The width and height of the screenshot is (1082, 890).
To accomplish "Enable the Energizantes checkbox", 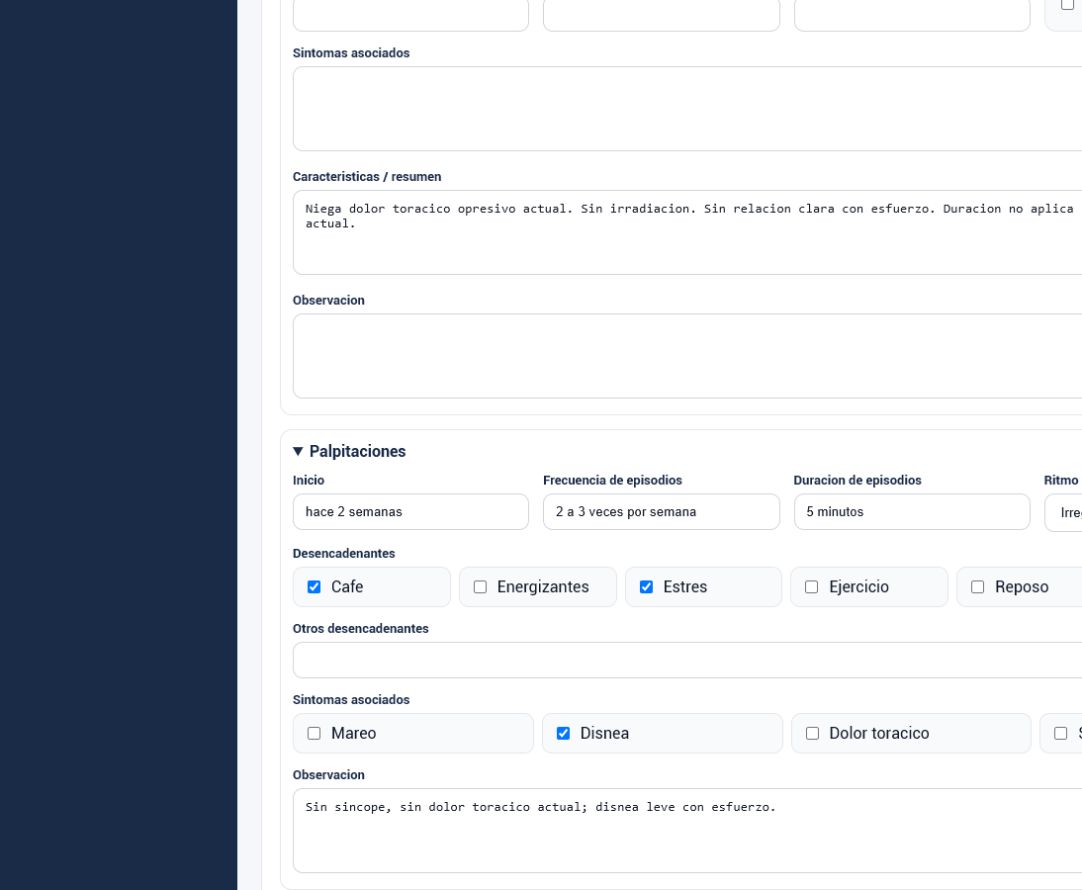I will coord(480,587).
